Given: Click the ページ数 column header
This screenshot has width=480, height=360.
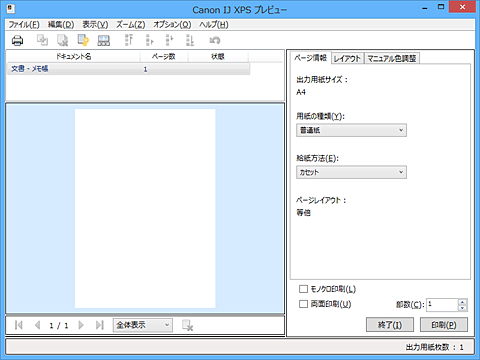Looking at the screenshot, I should 164,56.
